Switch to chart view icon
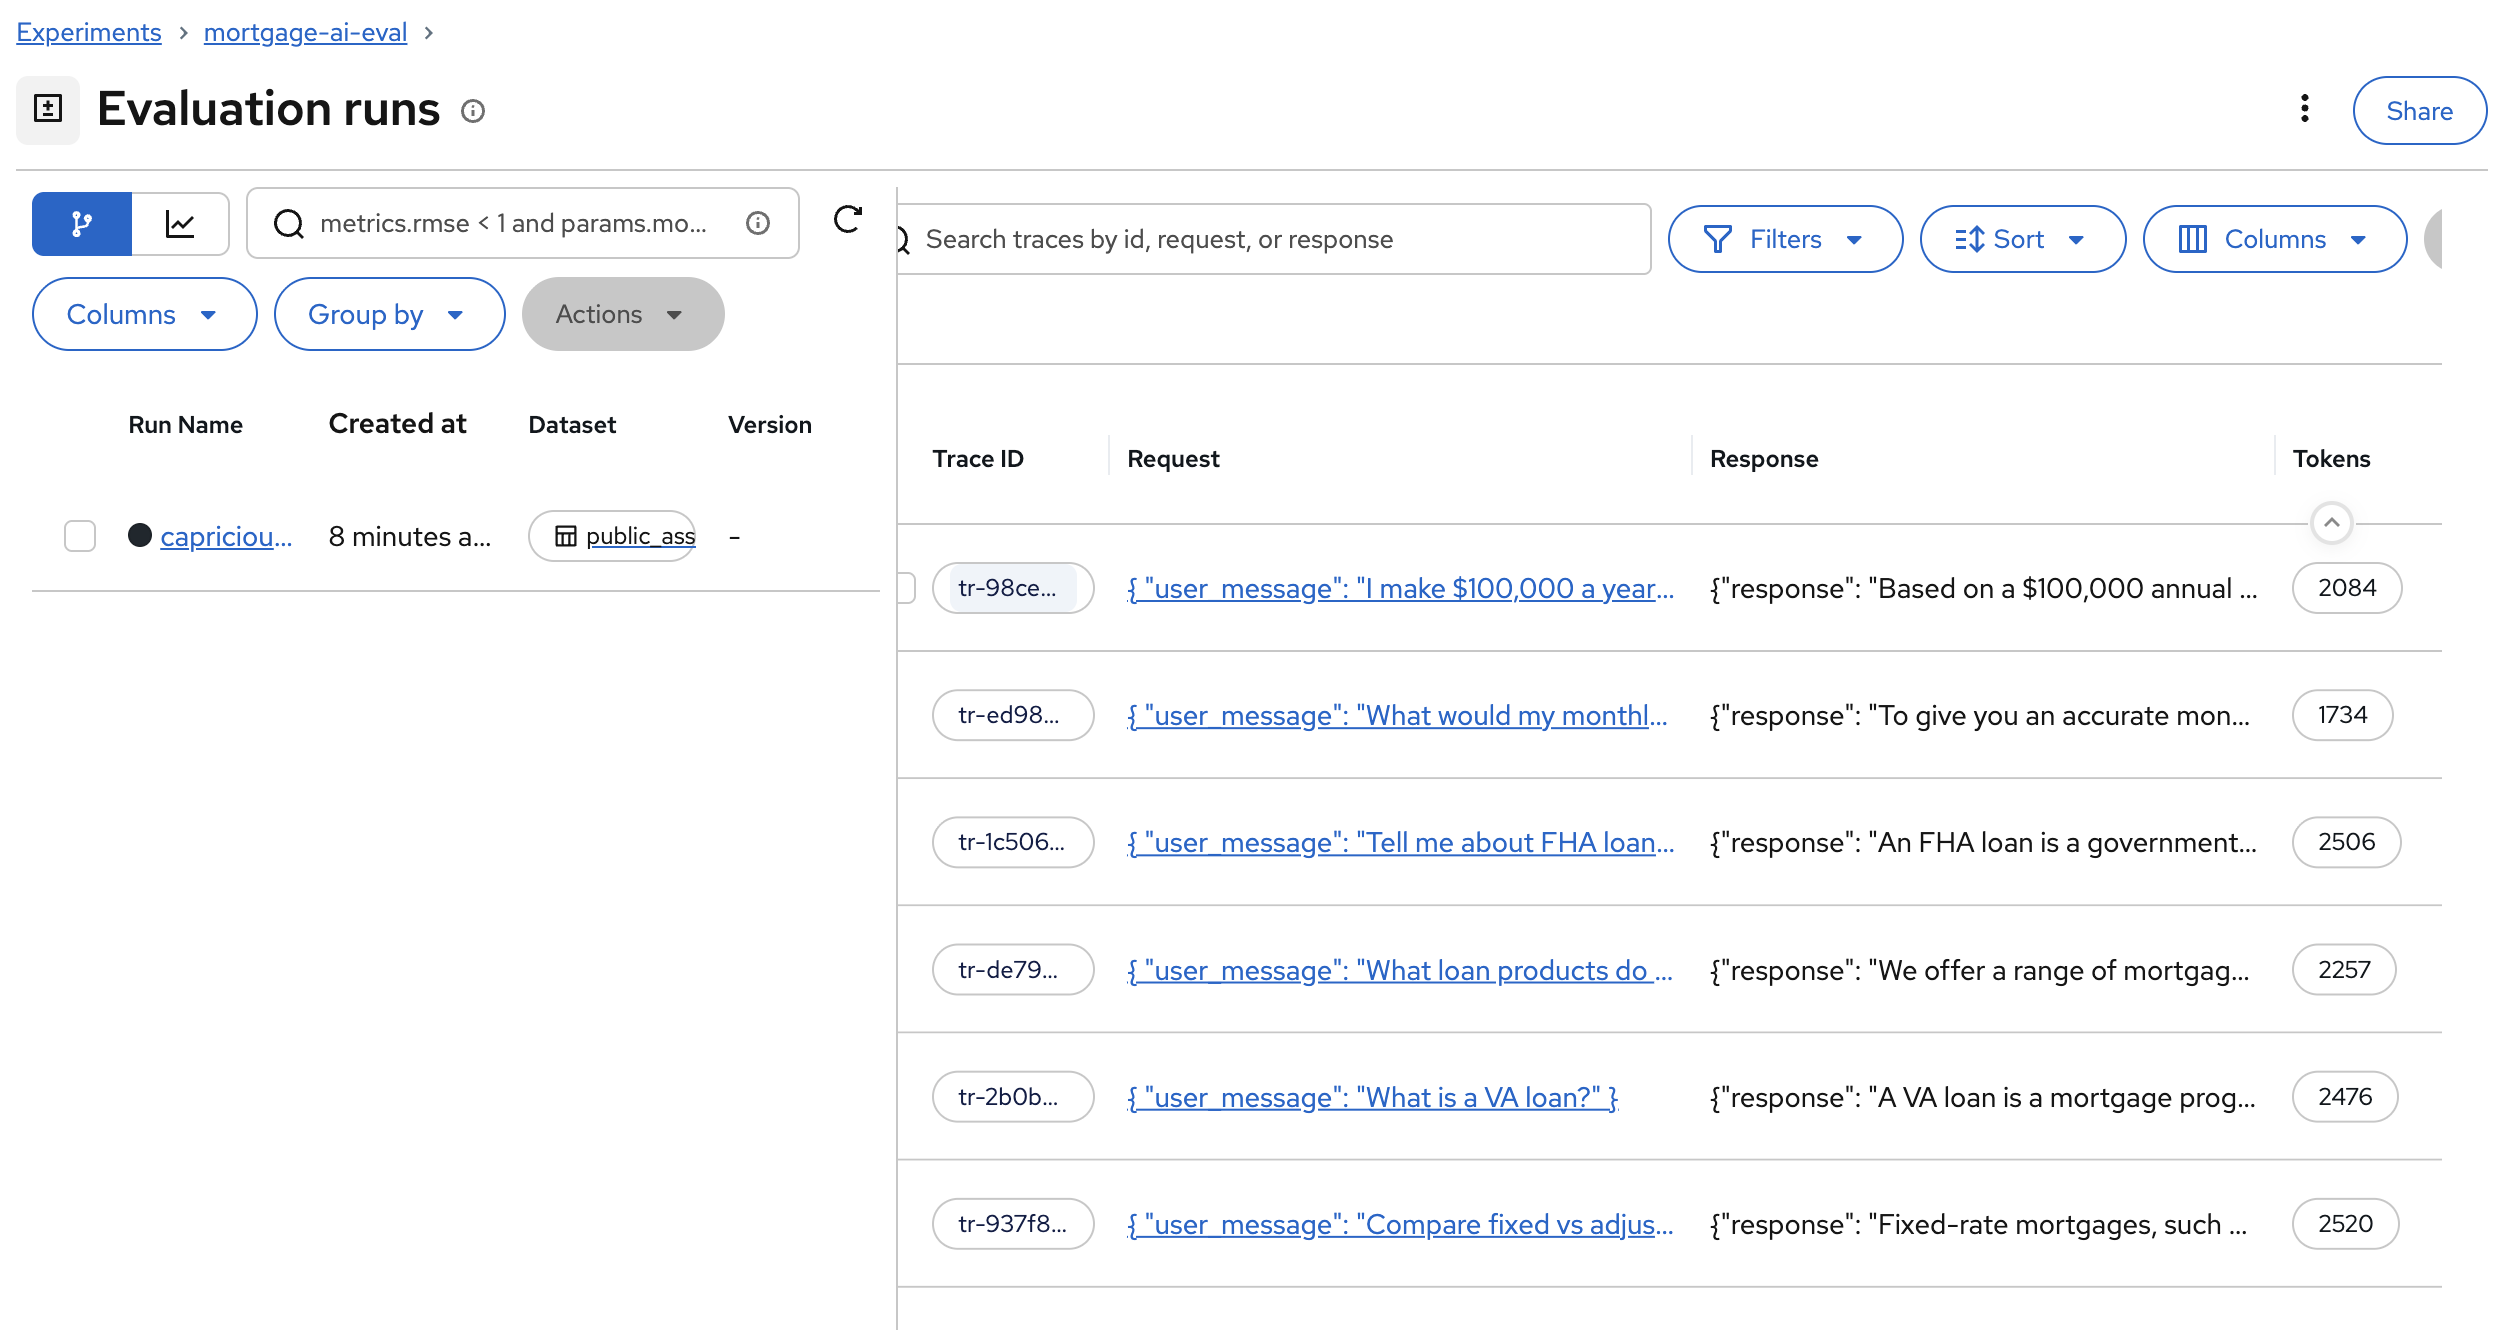This screenshot has width=2496, height=1330. point(180,224)
